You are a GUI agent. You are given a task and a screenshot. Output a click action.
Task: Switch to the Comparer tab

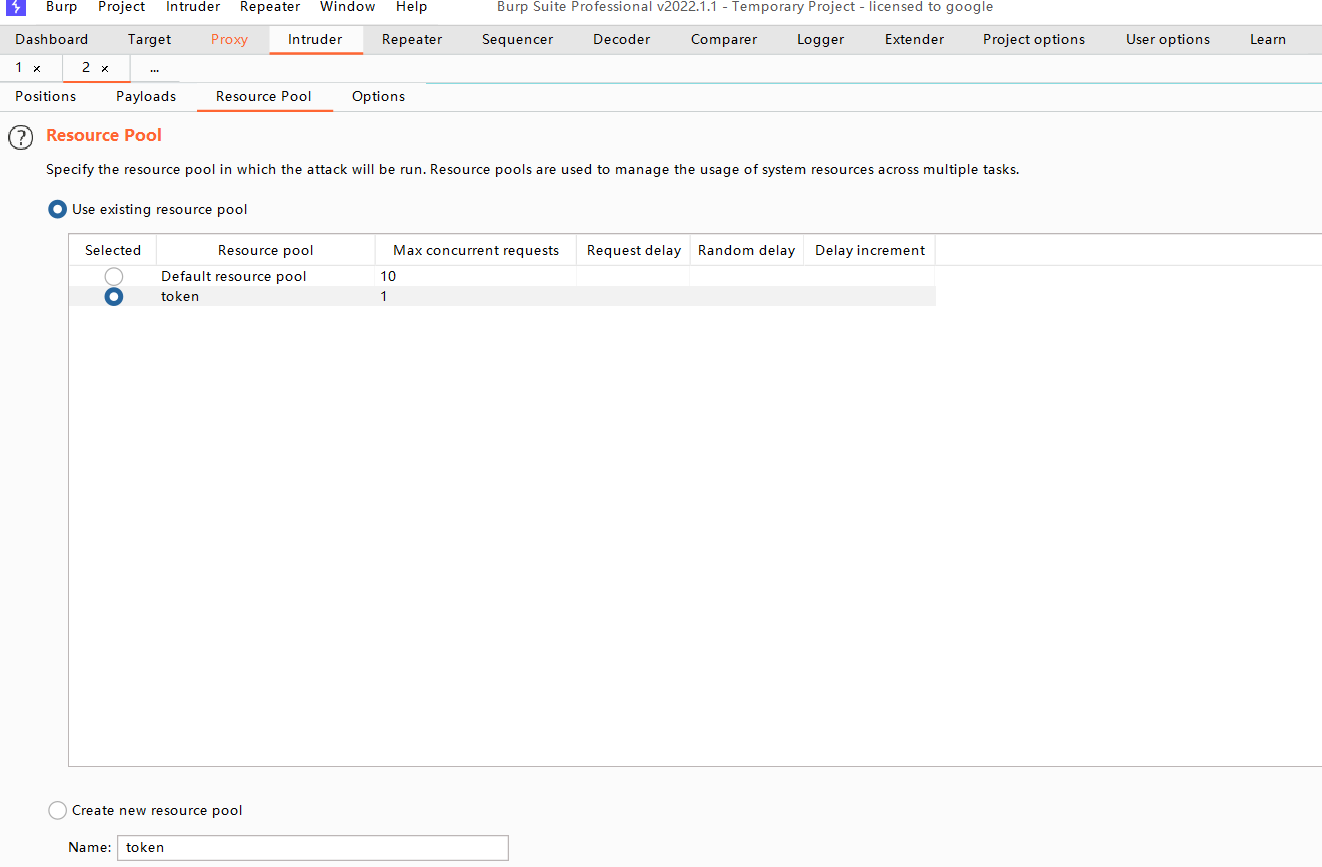pyautogui.click(x=724, y=39)
